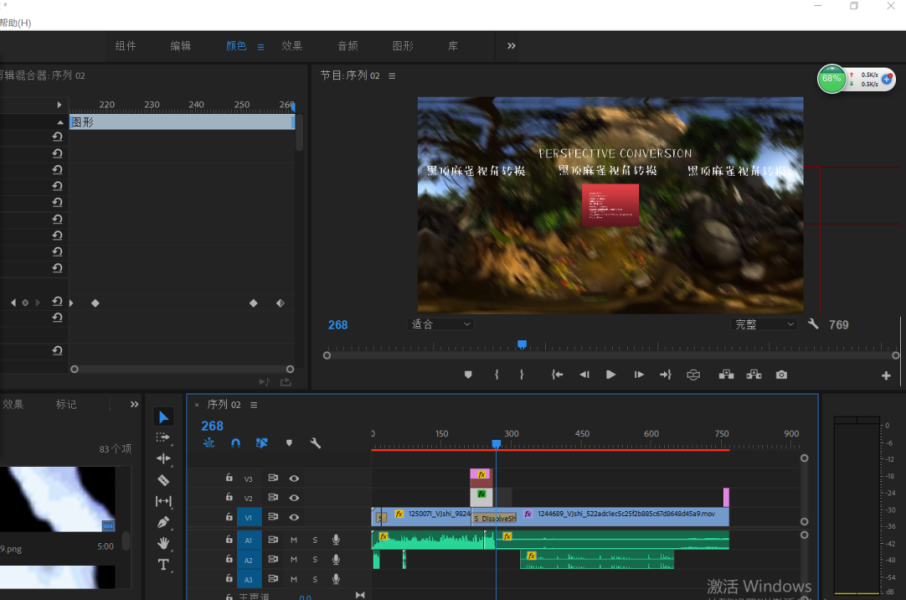The height and width of the screenshot is (600, 906).
Task: Choose the Ripple Edit tool
Action: (x=164, y=458)
